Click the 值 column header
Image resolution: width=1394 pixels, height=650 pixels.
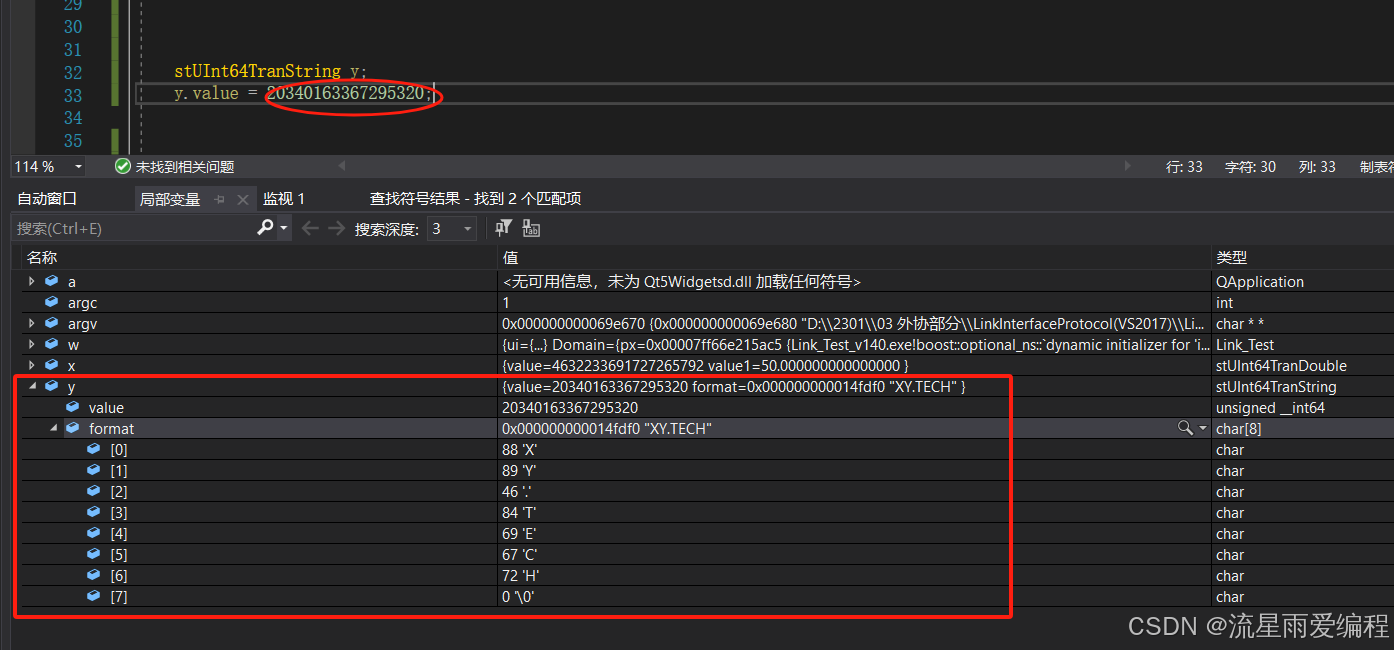(x=510, y=258)
